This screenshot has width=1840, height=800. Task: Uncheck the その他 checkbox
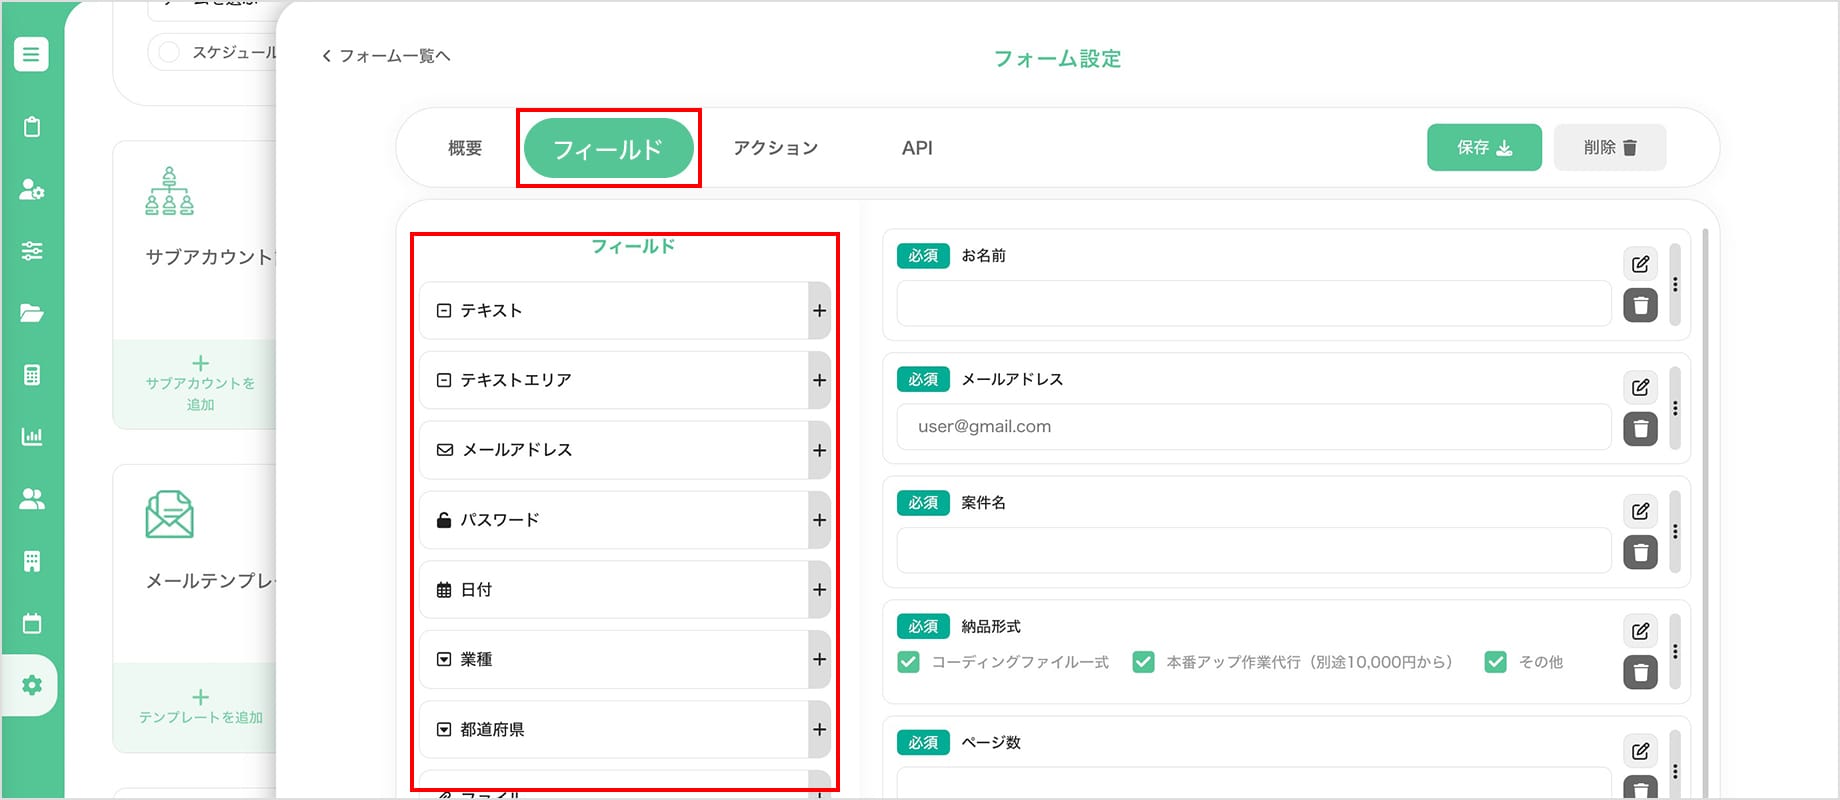pyautogui.click(x=1496, y=662)
